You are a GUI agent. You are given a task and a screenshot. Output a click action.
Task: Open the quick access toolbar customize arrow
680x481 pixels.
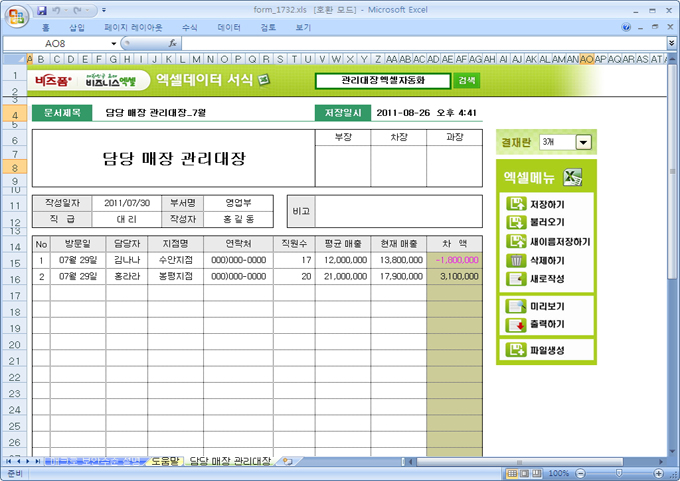[x=104, y=10]
